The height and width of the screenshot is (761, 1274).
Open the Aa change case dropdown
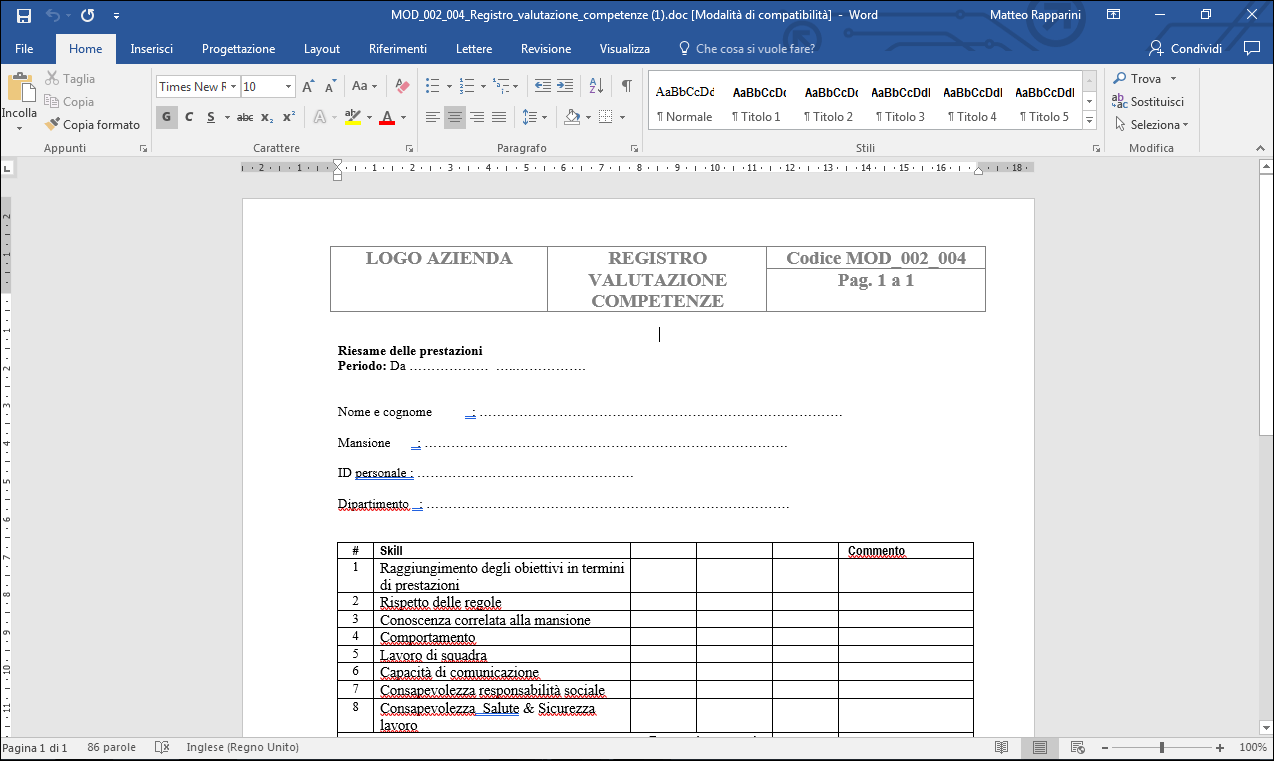365,87
